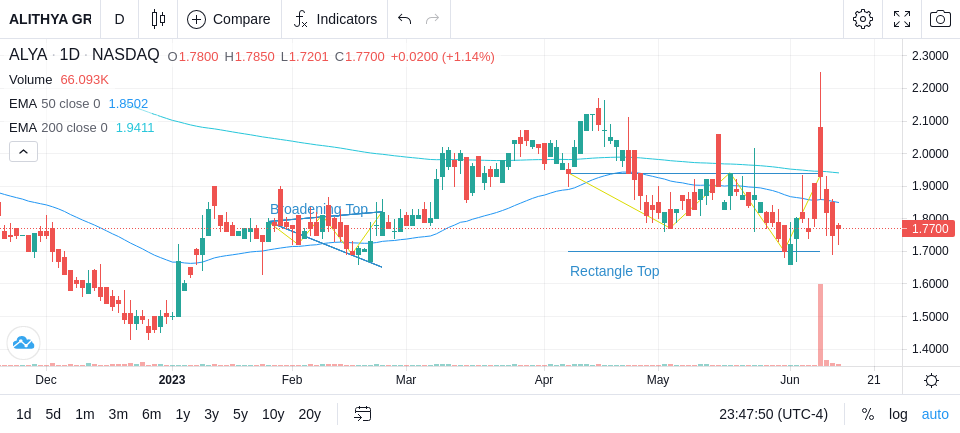Set range to 5y

click(x=240, y=415)
